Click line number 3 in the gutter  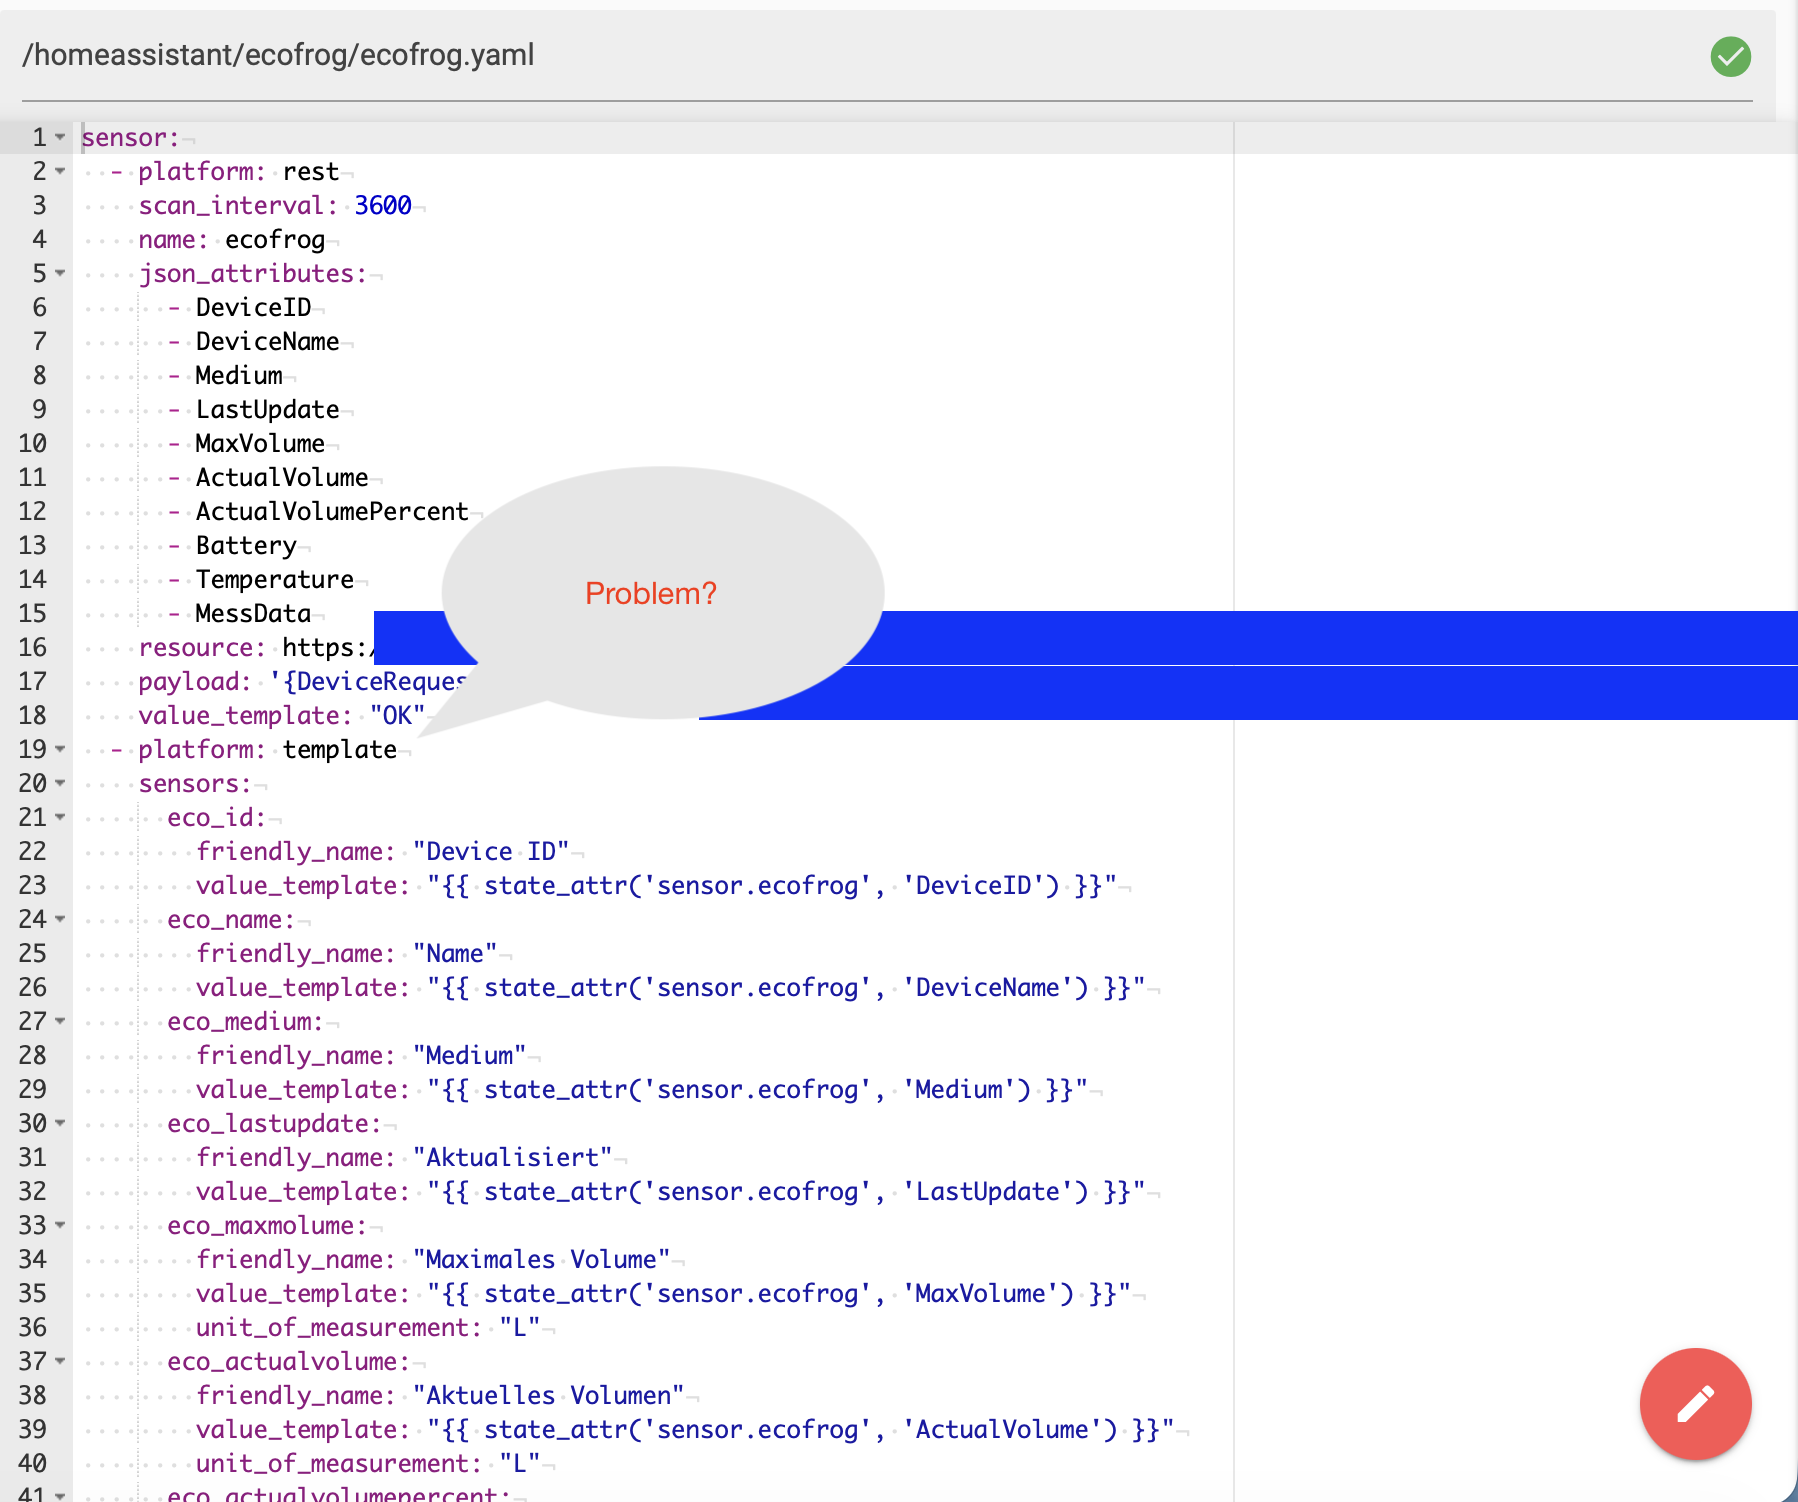click(39, 205)
